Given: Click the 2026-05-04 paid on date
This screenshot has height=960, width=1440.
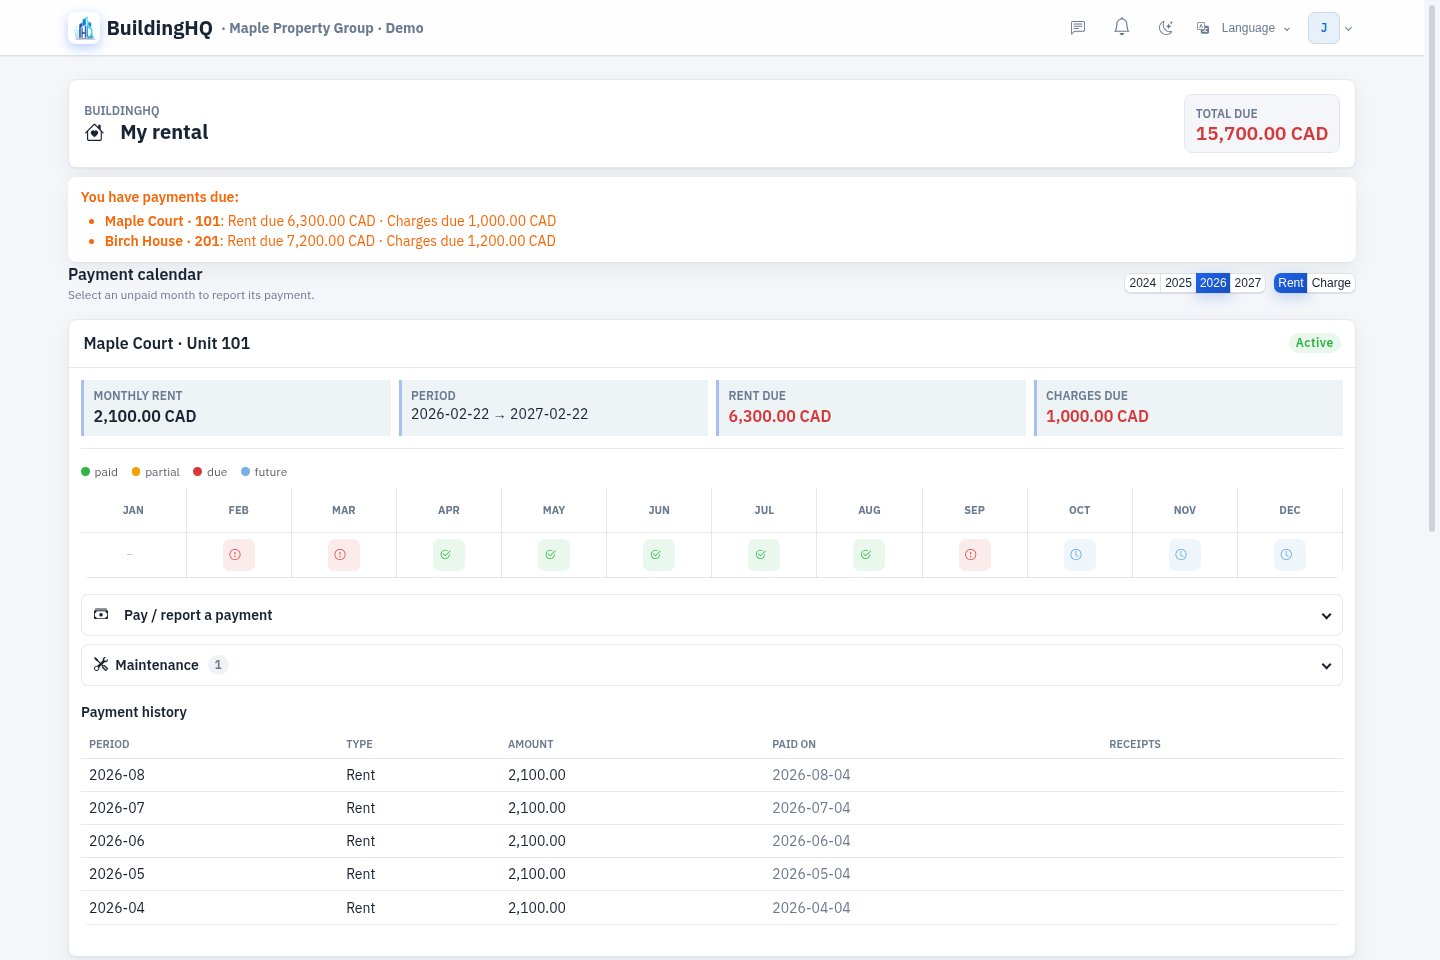Looking at the screenshot, I should point(811,874).
